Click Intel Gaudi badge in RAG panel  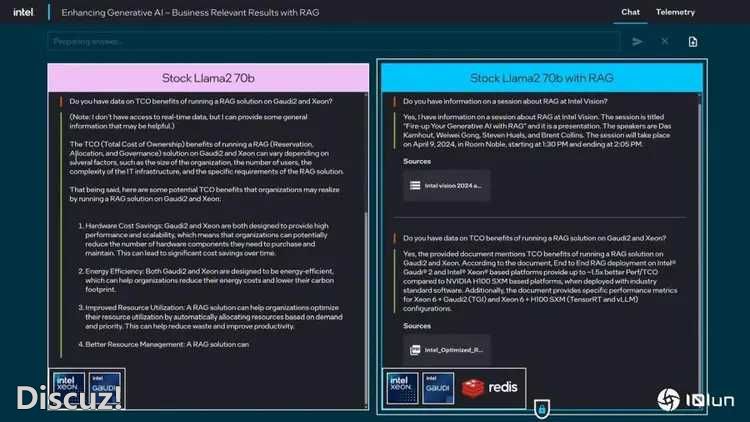(x=438, y=388)
